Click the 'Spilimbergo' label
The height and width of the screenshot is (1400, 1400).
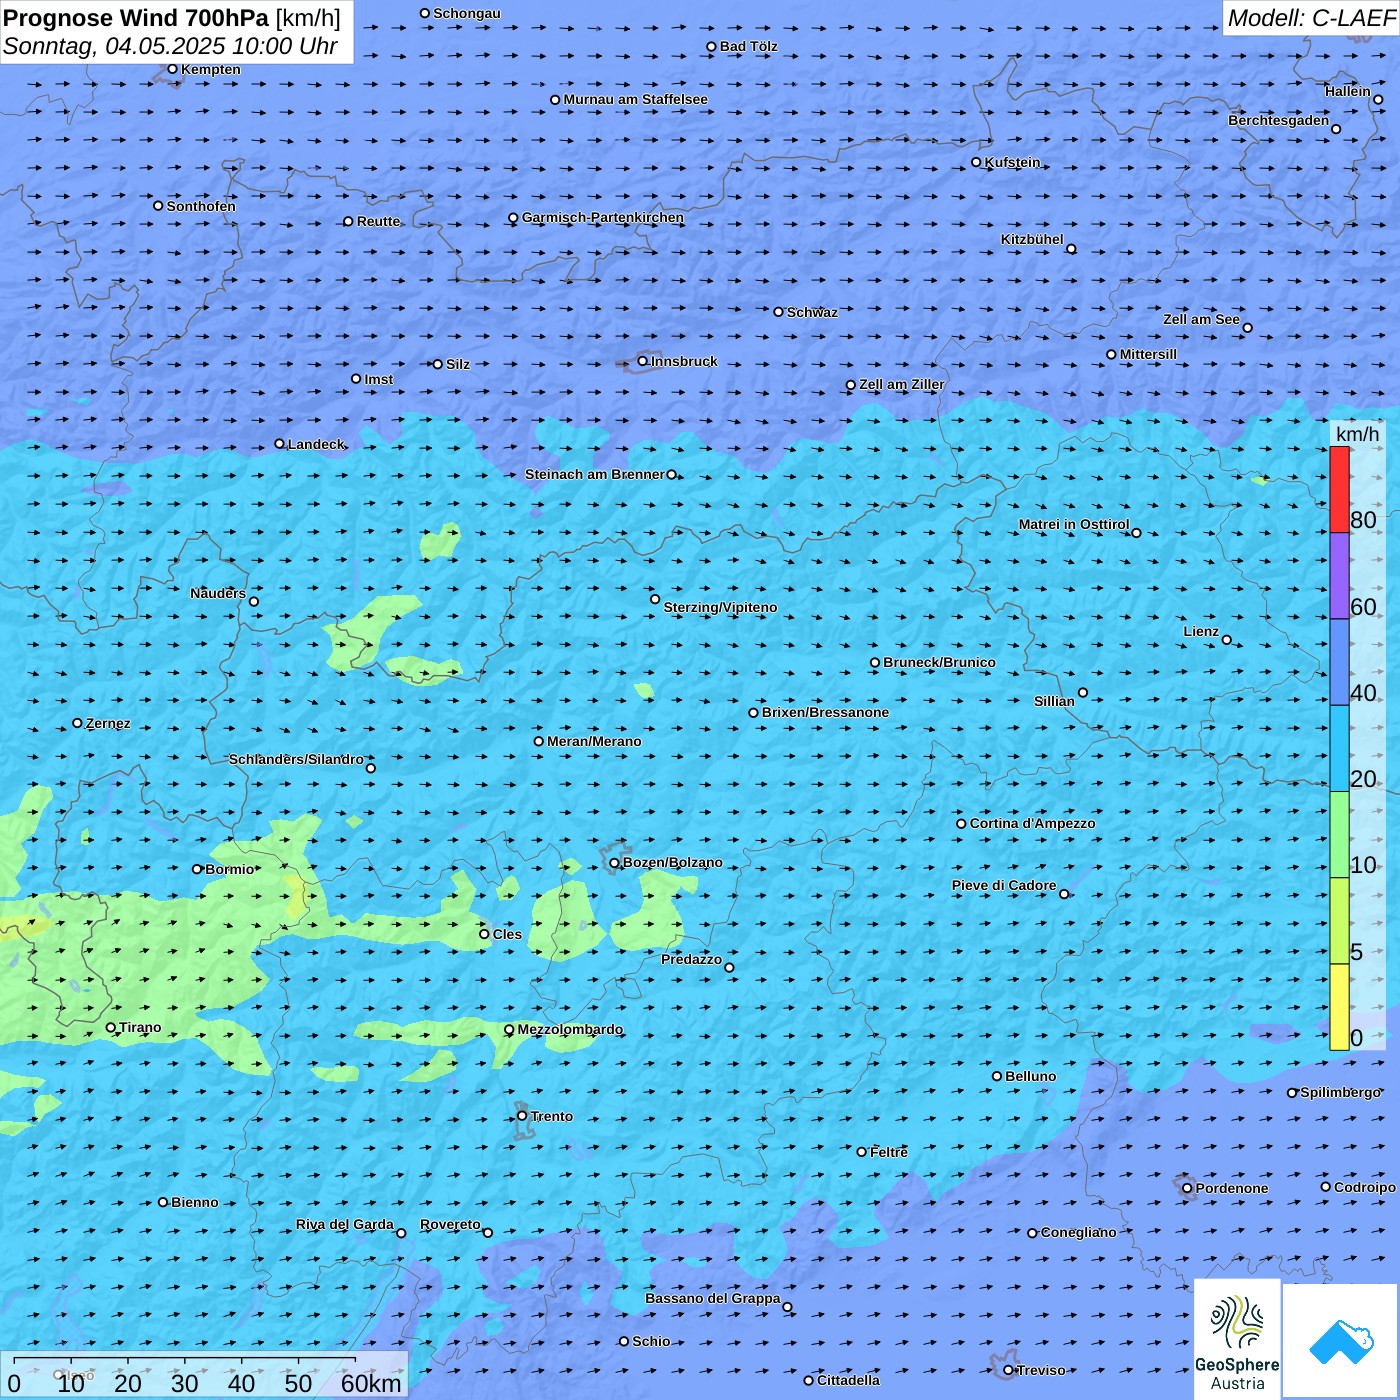(1341, 1092)
